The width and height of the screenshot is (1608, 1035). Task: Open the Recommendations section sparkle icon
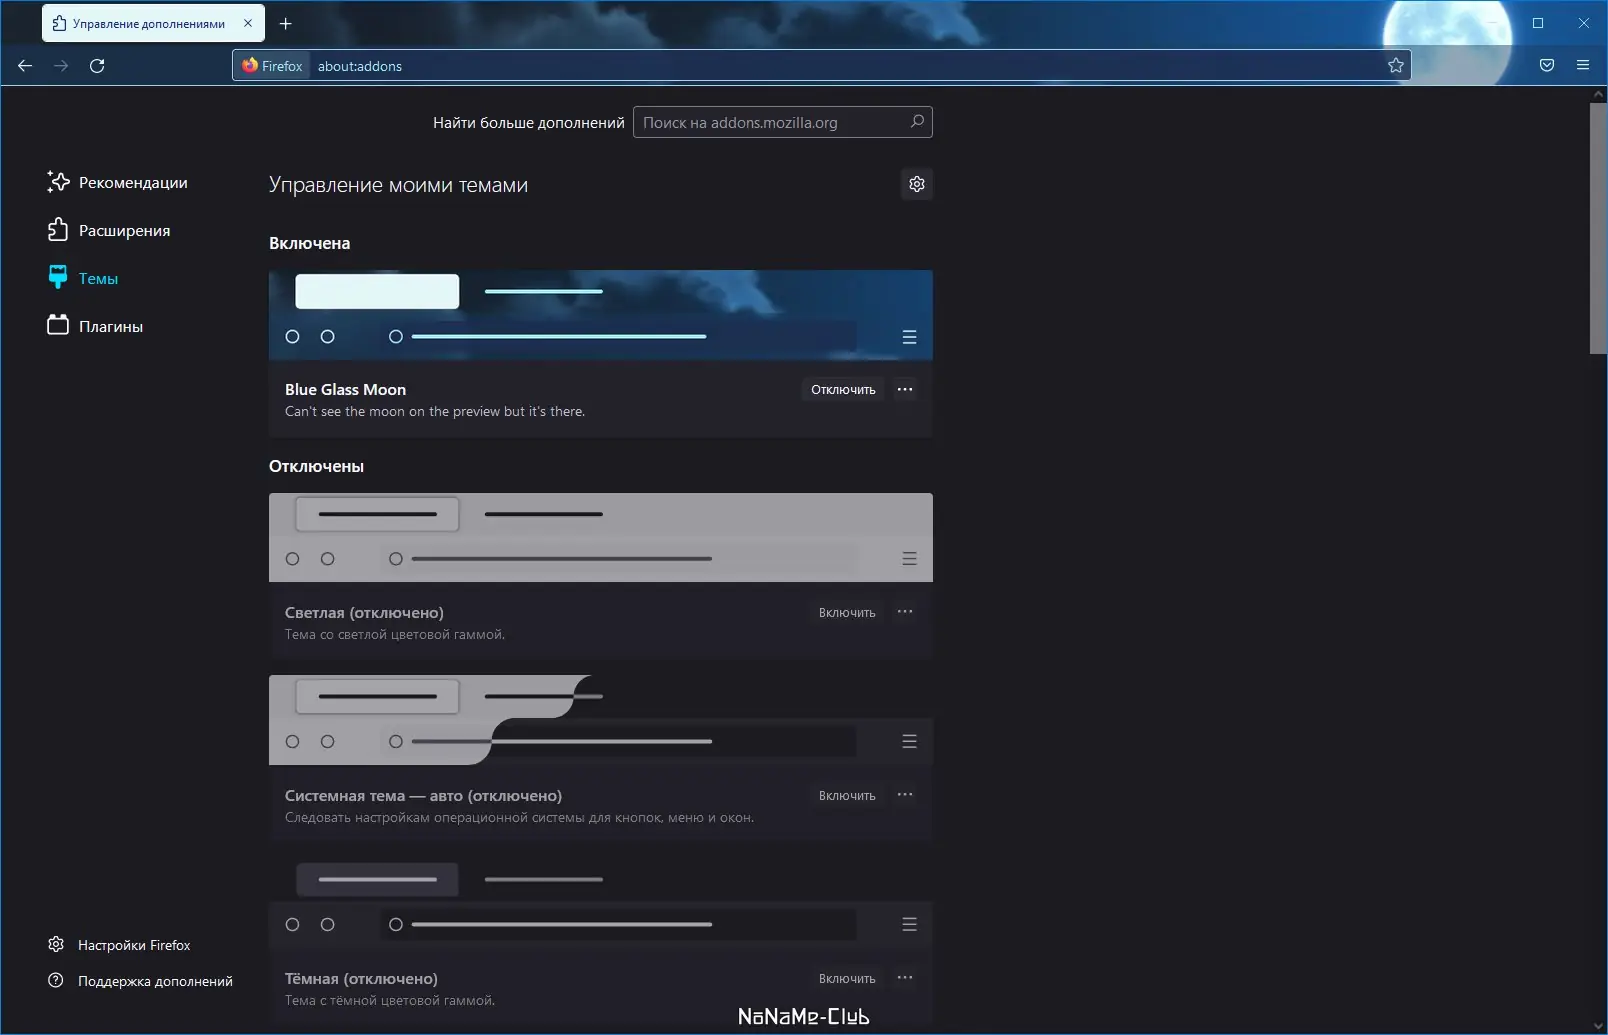(x=58, y=182)
